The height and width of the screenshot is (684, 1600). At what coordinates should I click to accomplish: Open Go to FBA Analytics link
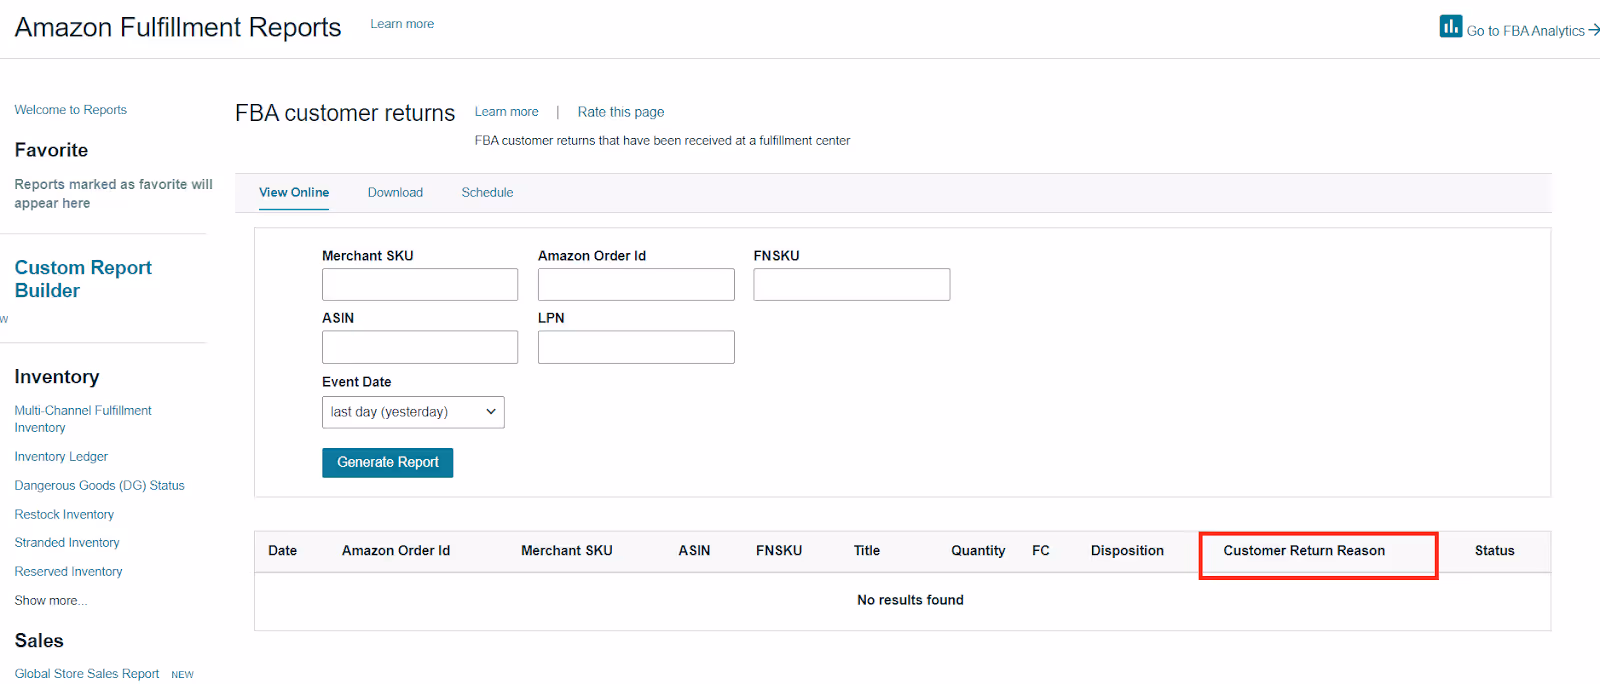tap(1533, 31)
